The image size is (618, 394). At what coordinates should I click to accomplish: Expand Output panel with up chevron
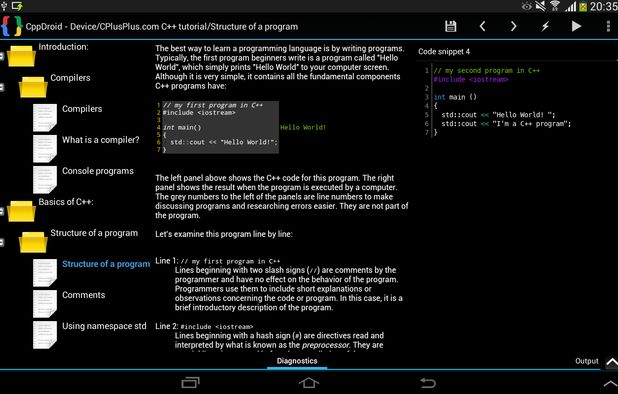[x=611, y=362]
